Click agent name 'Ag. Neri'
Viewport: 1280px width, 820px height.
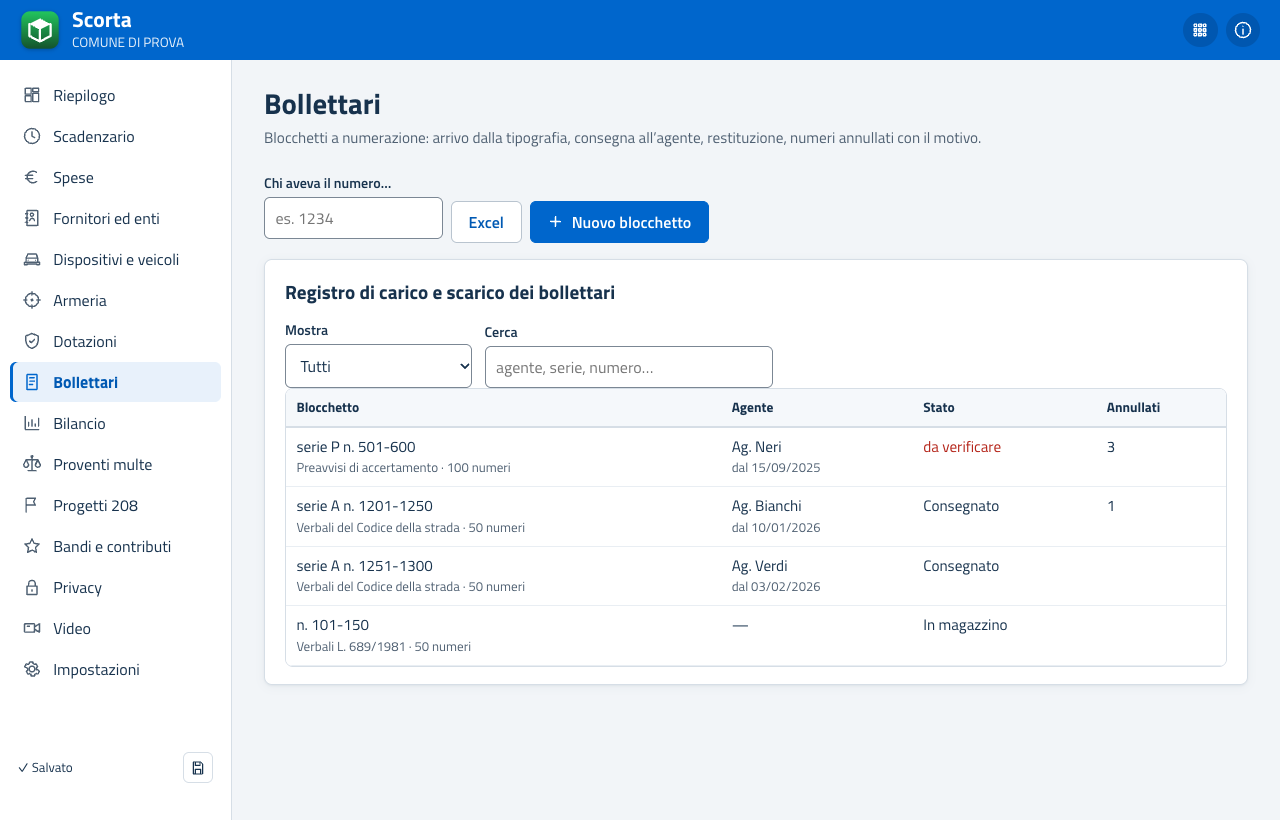757,447
